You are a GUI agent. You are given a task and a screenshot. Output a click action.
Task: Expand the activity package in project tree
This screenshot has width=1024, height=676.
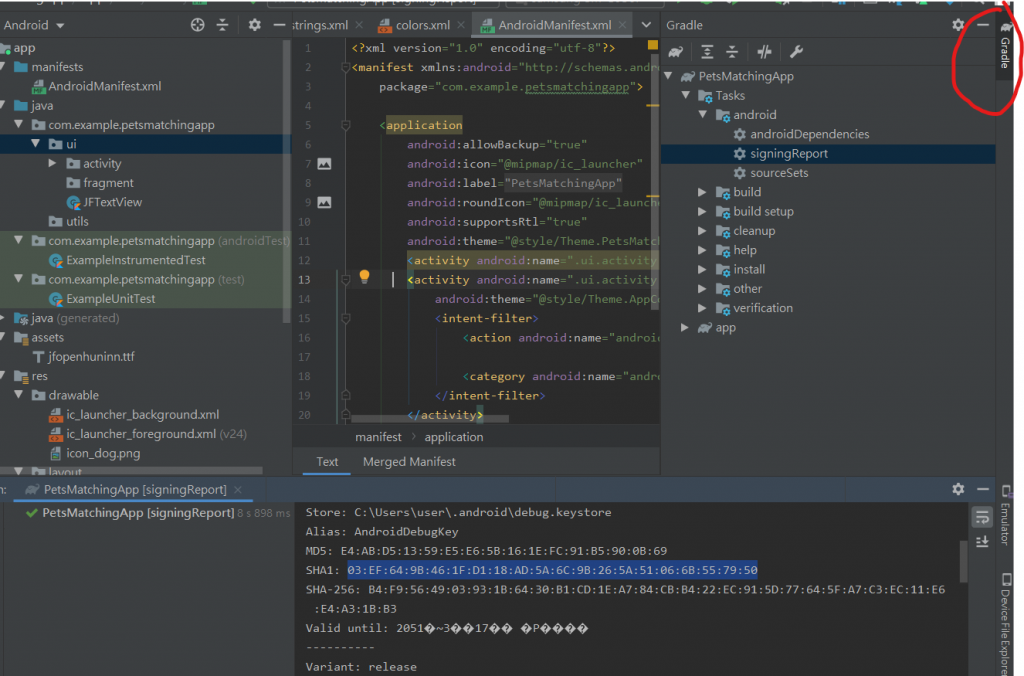pyautogui.click(x=52, y=163)
